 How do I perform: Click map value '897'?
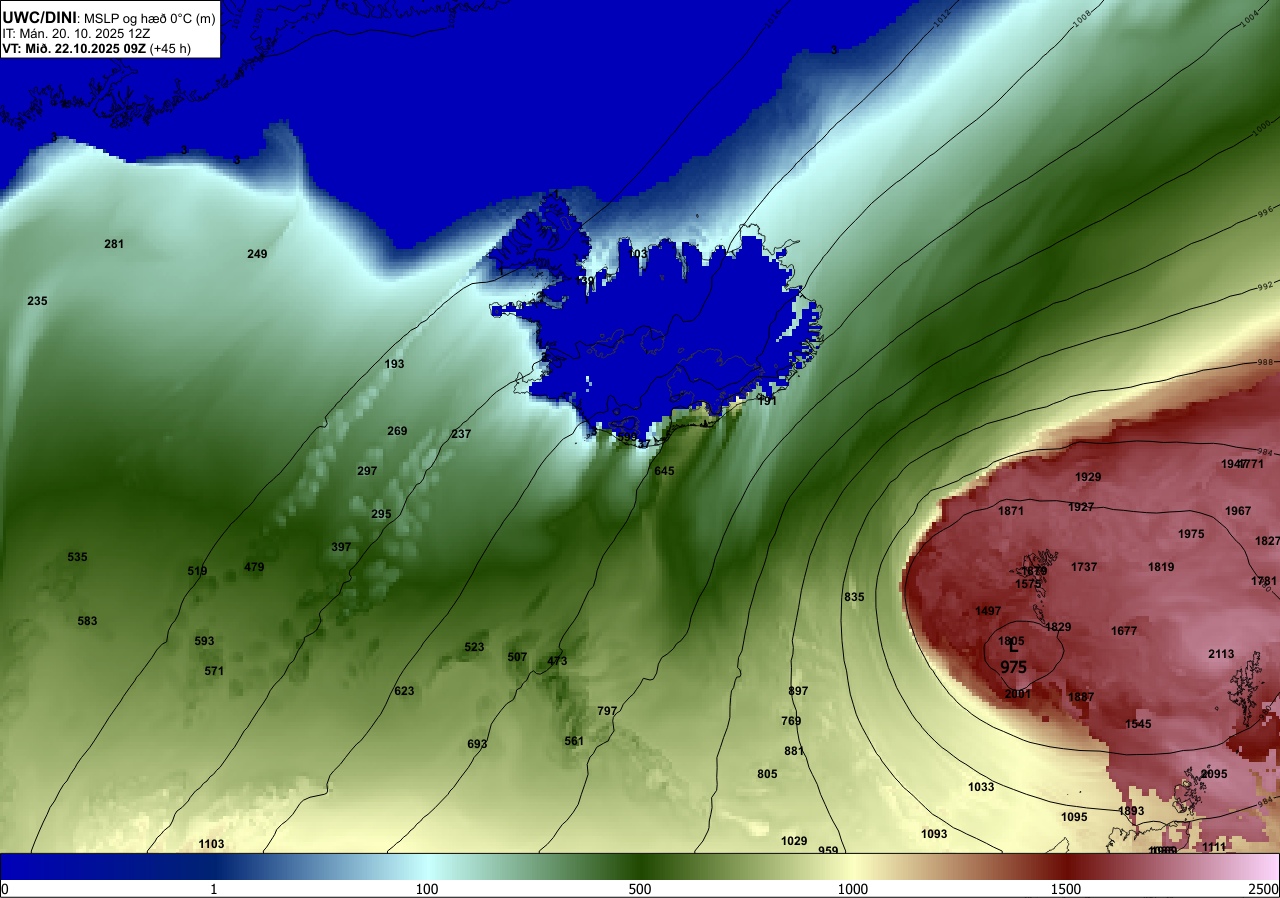coord(798,691)
